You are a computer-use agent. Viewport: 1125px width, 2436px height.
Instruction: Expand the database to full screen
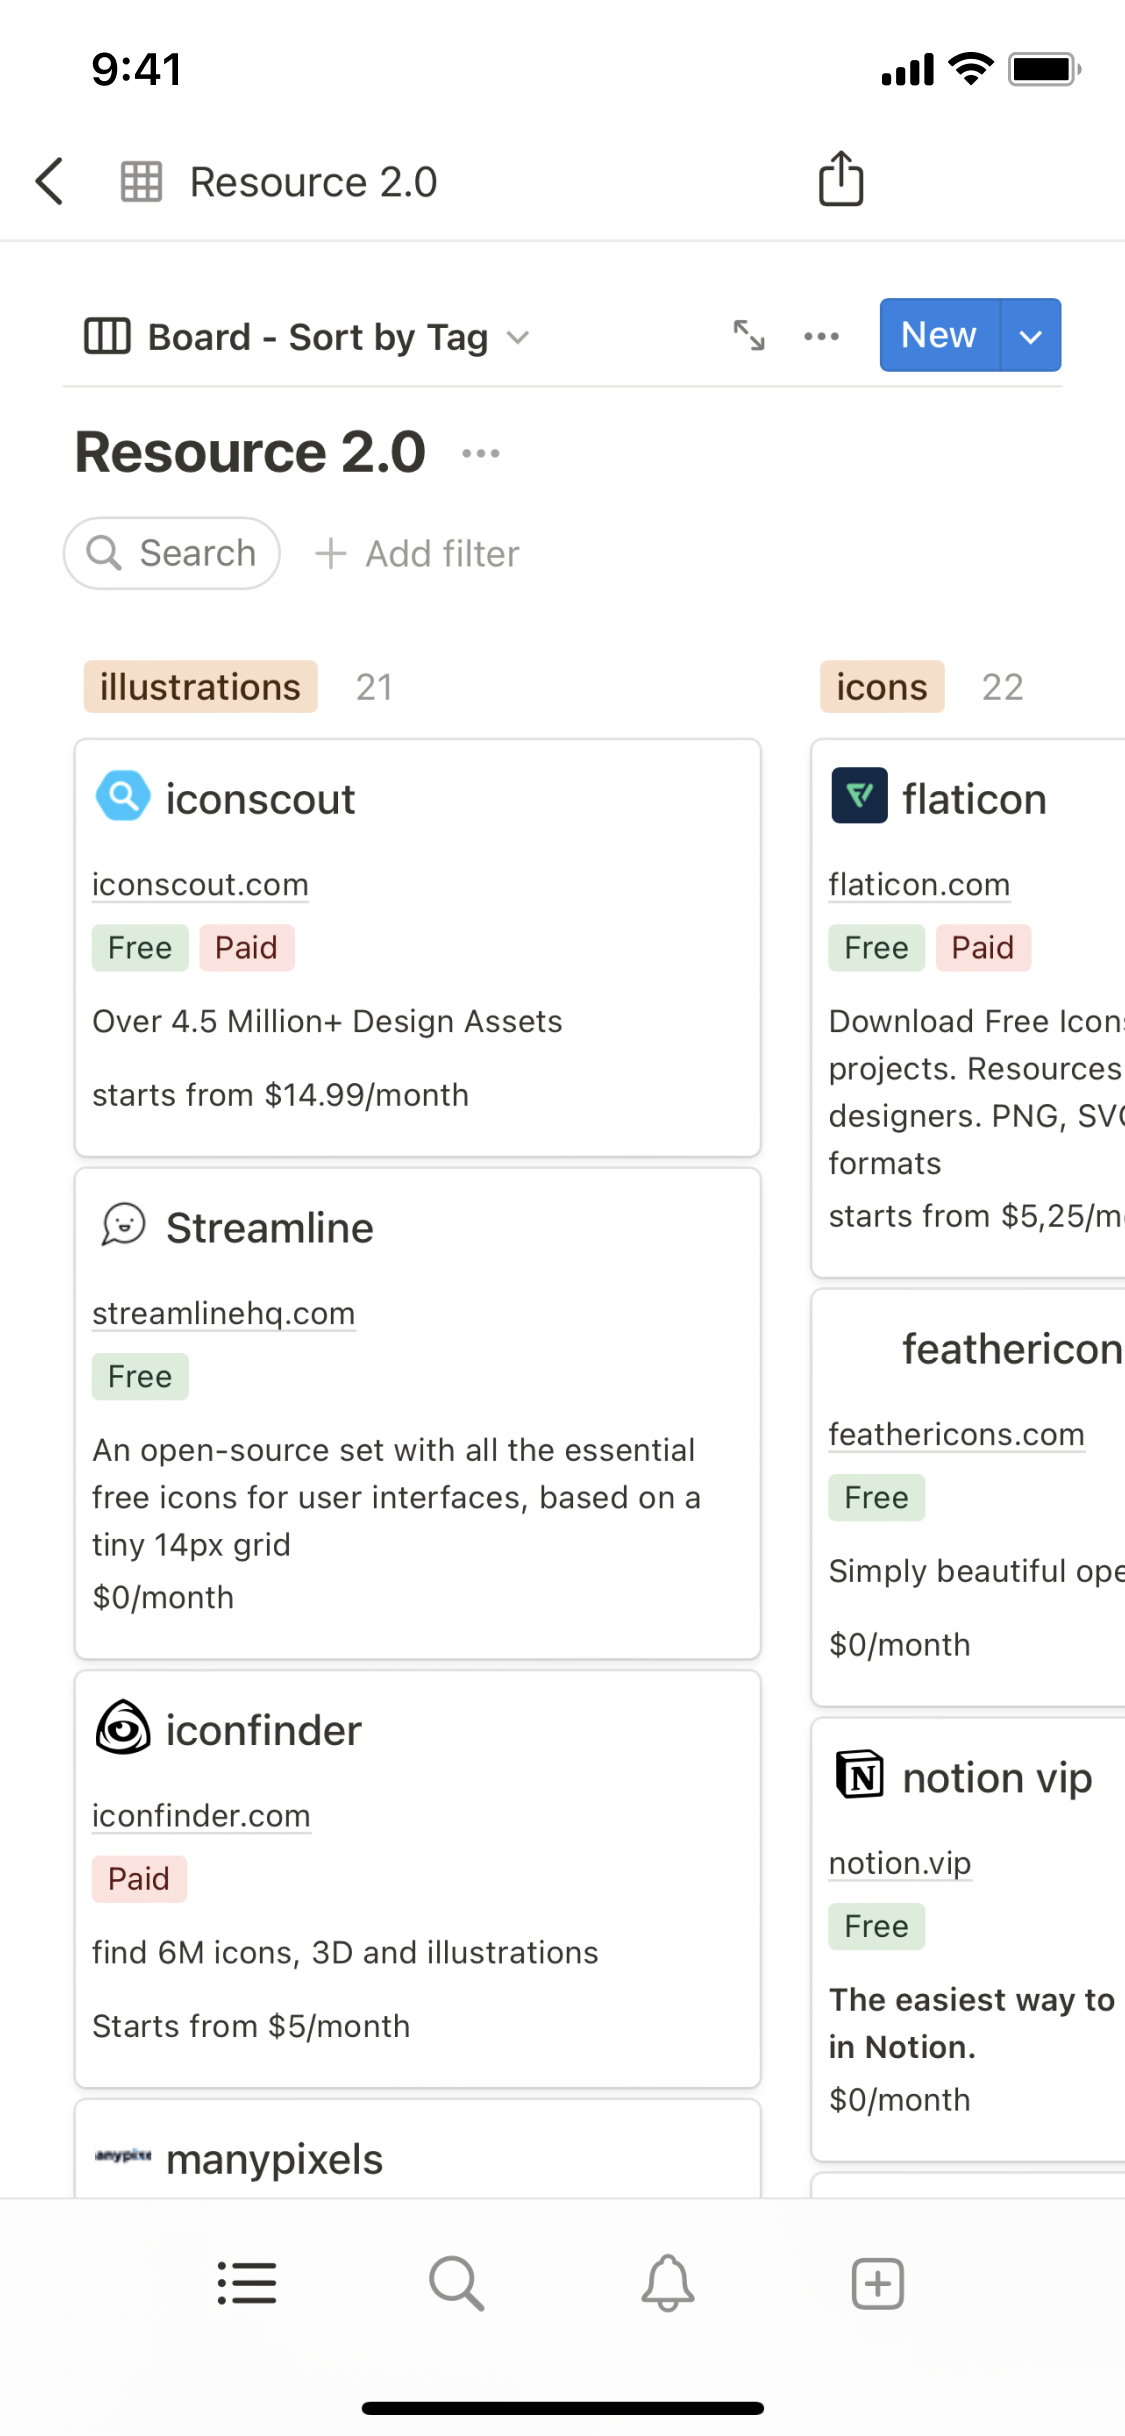click(x=749, y=336)
